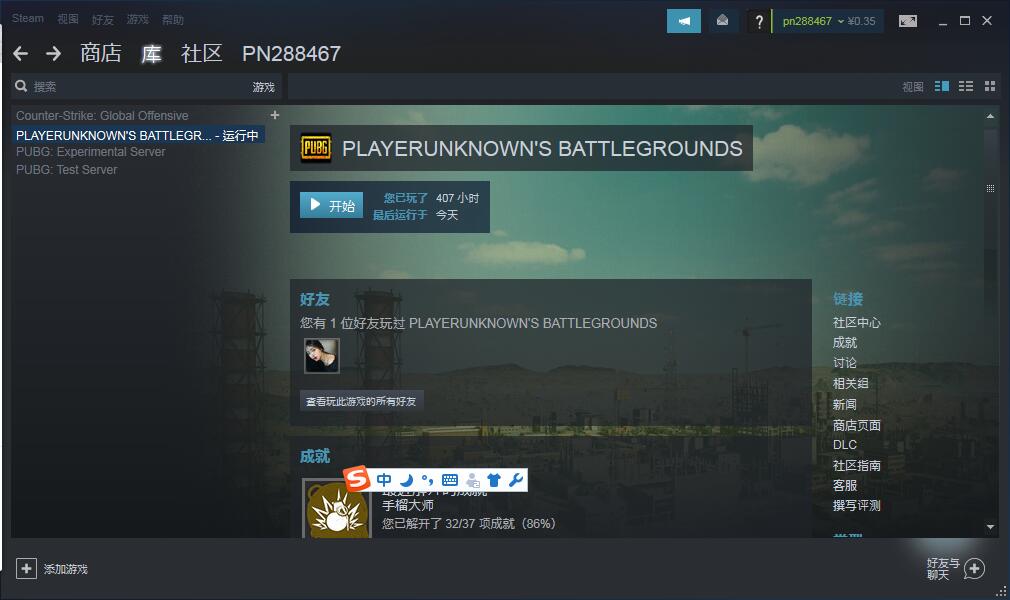
Task: Open the 视图 menu
Action: [68, 19]
